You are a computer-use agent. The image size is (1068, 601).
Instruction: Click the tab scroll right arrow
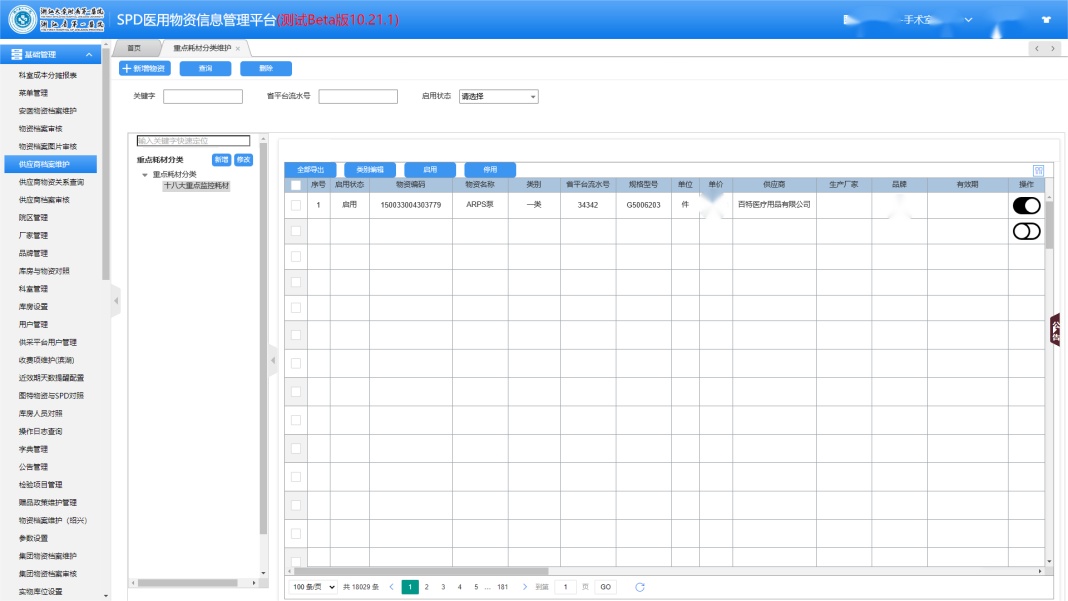pyautogui.click(x=1052, y=49)
